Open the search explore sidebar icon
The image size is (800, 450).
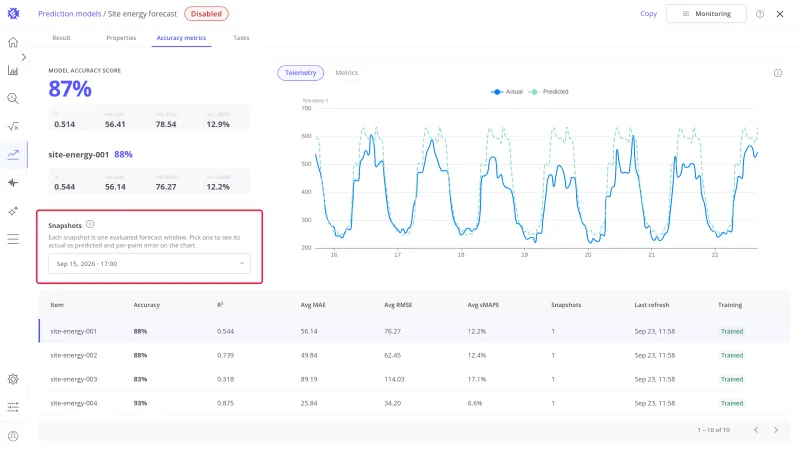(13, 98)
